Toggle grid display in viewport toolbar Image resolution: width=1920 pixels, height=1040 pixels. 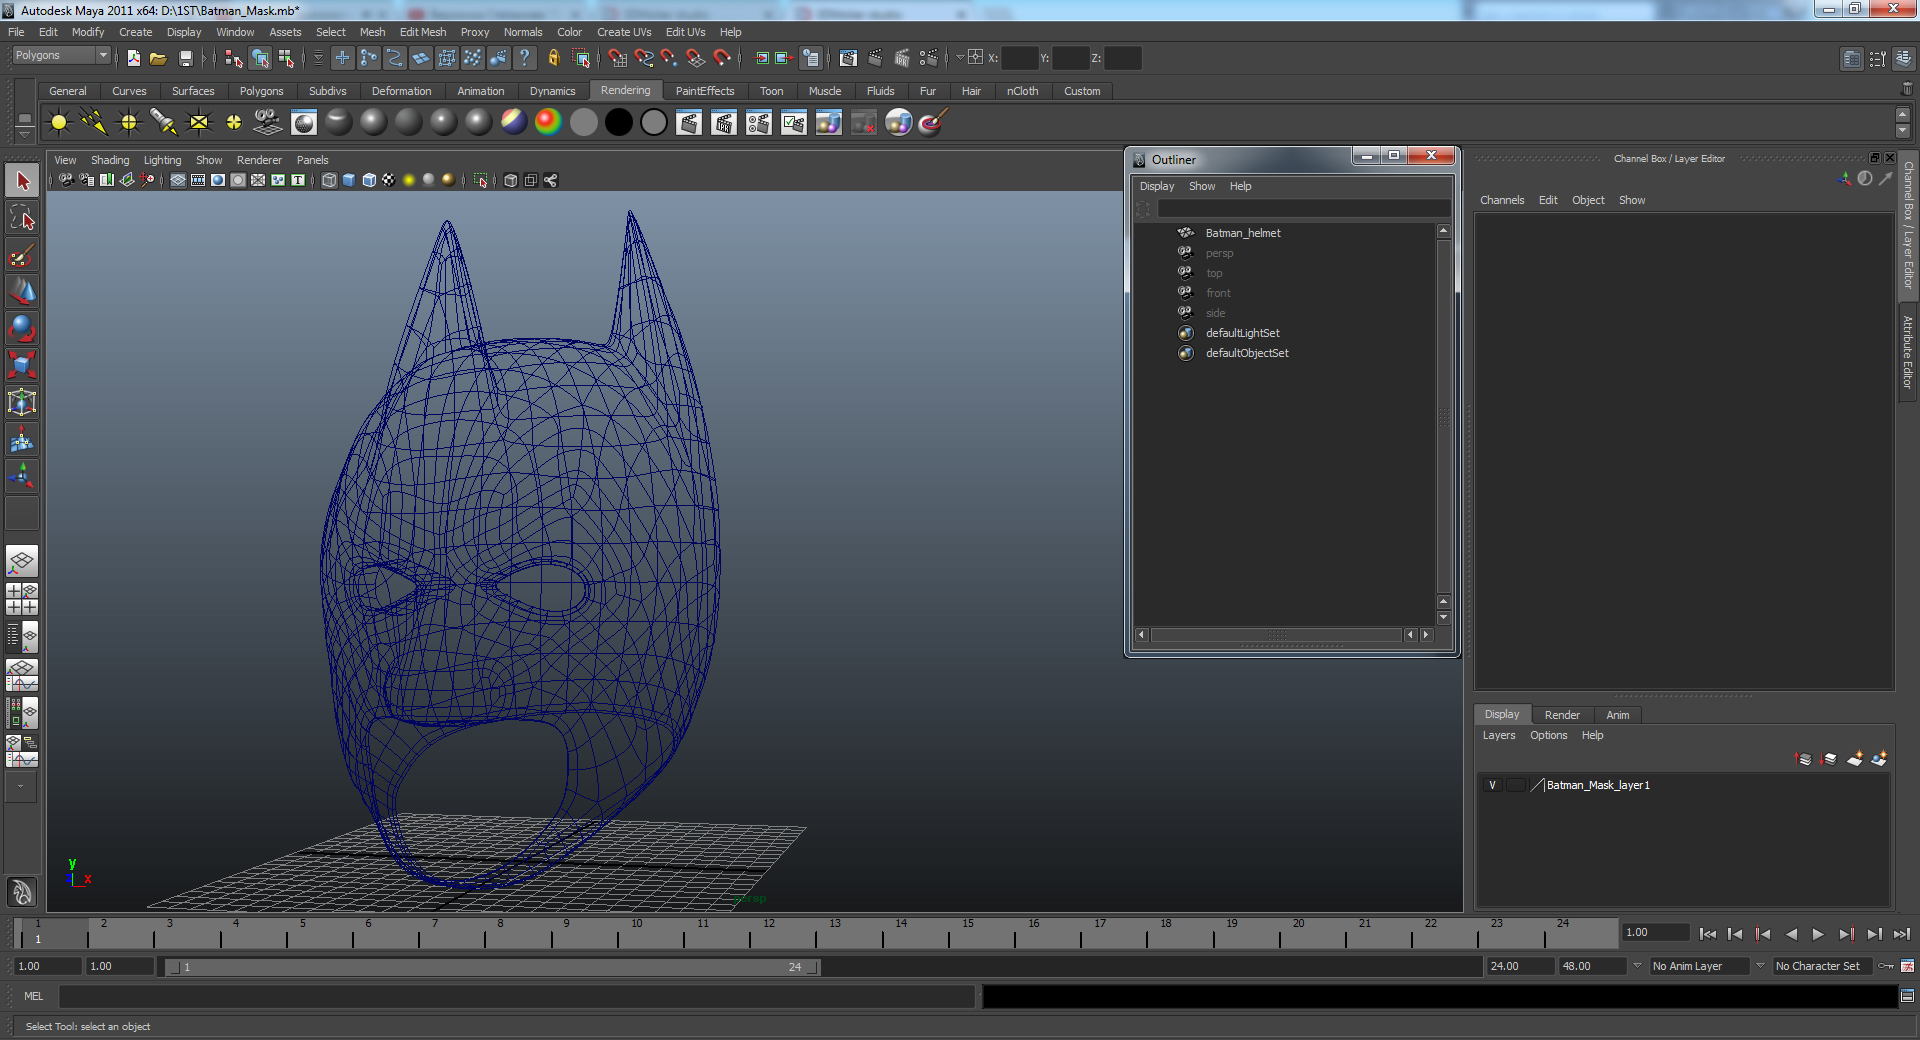[178, 180]
